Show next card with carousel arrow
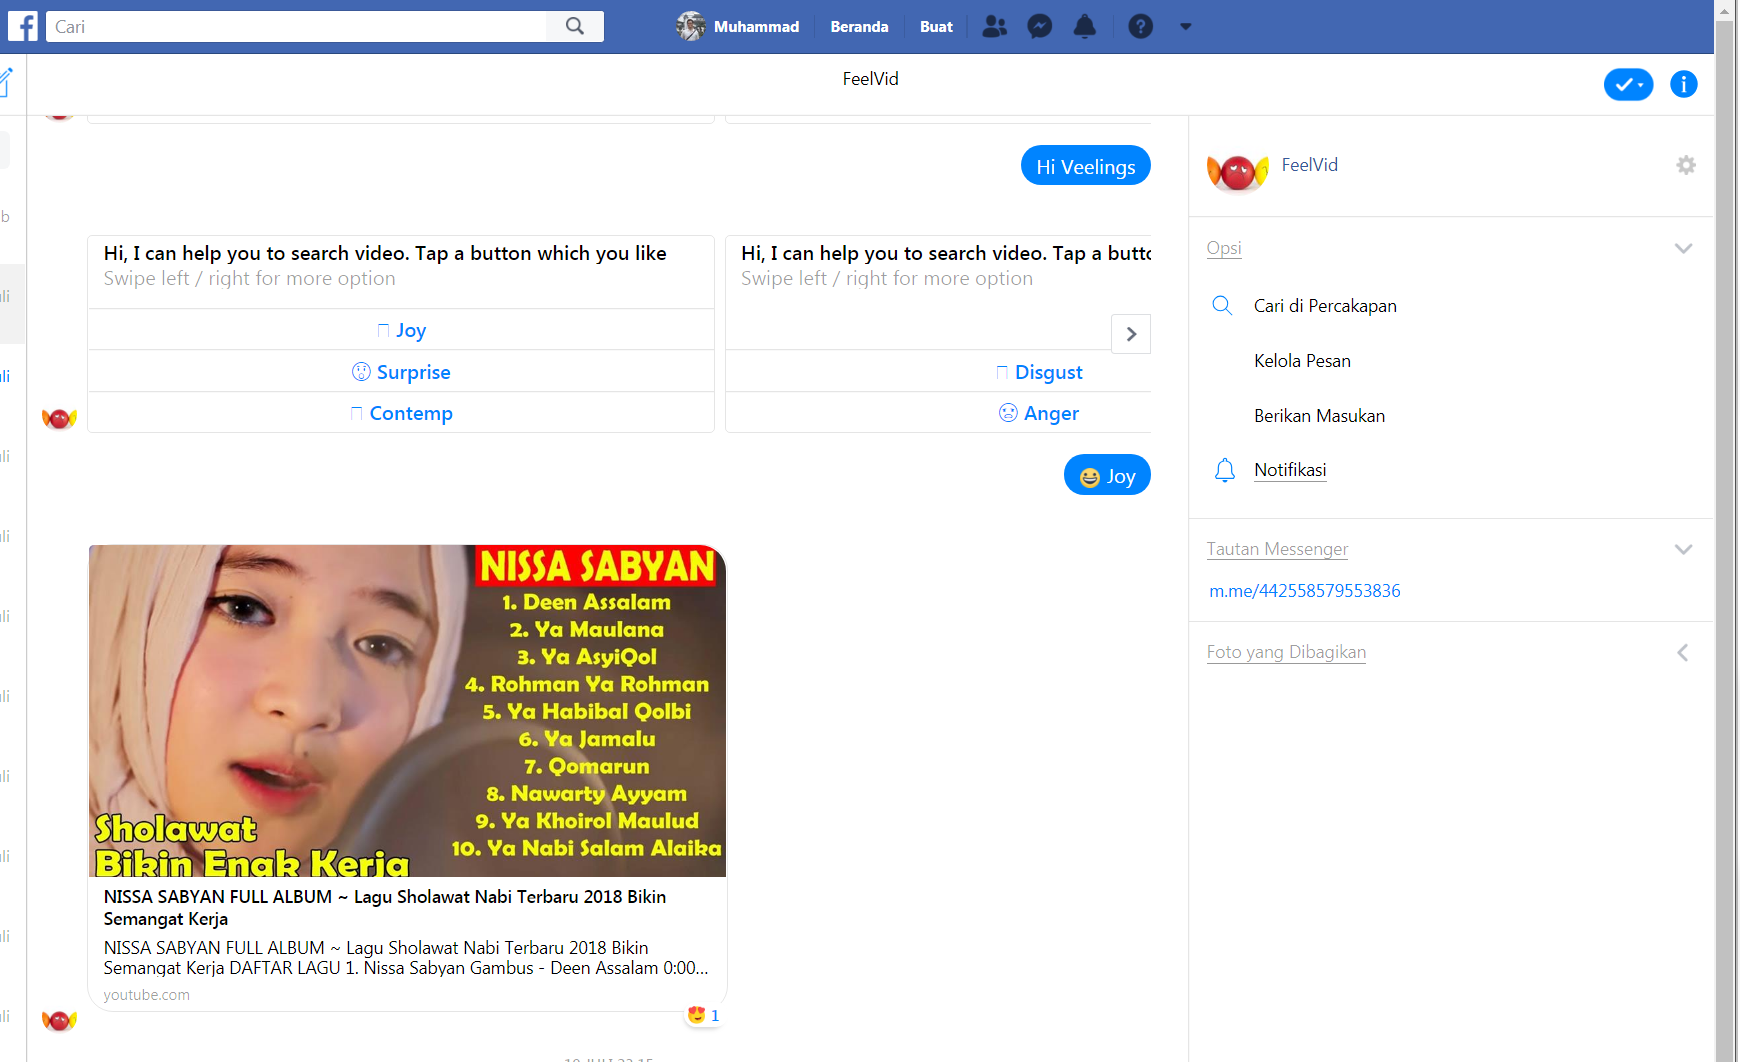Viewport: 1740px width, 1062px height. point(1131,334)
